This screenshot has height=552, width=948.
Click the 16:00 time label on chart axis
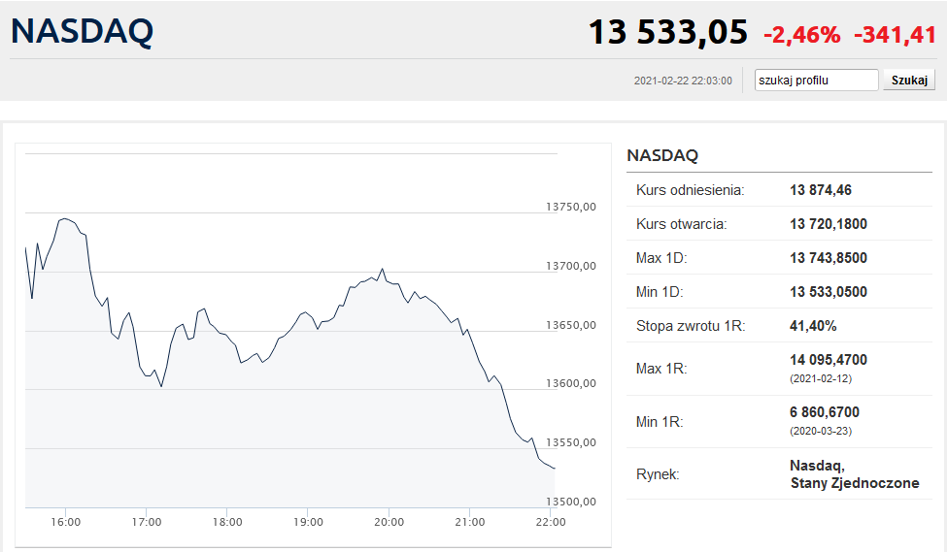click(65, 522)
